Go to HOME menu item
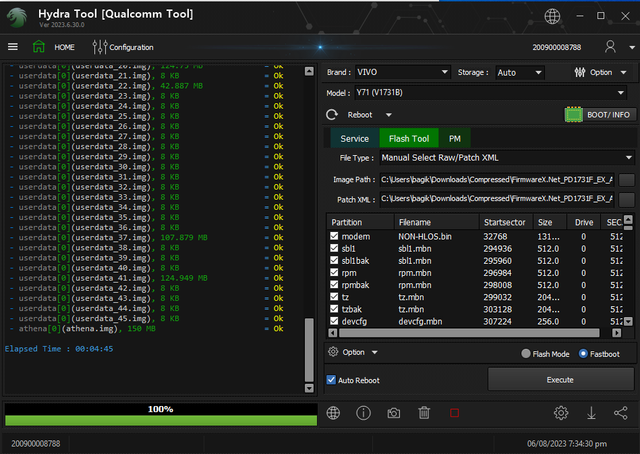This screenshot has height=454, width=640. coord(64,47)
